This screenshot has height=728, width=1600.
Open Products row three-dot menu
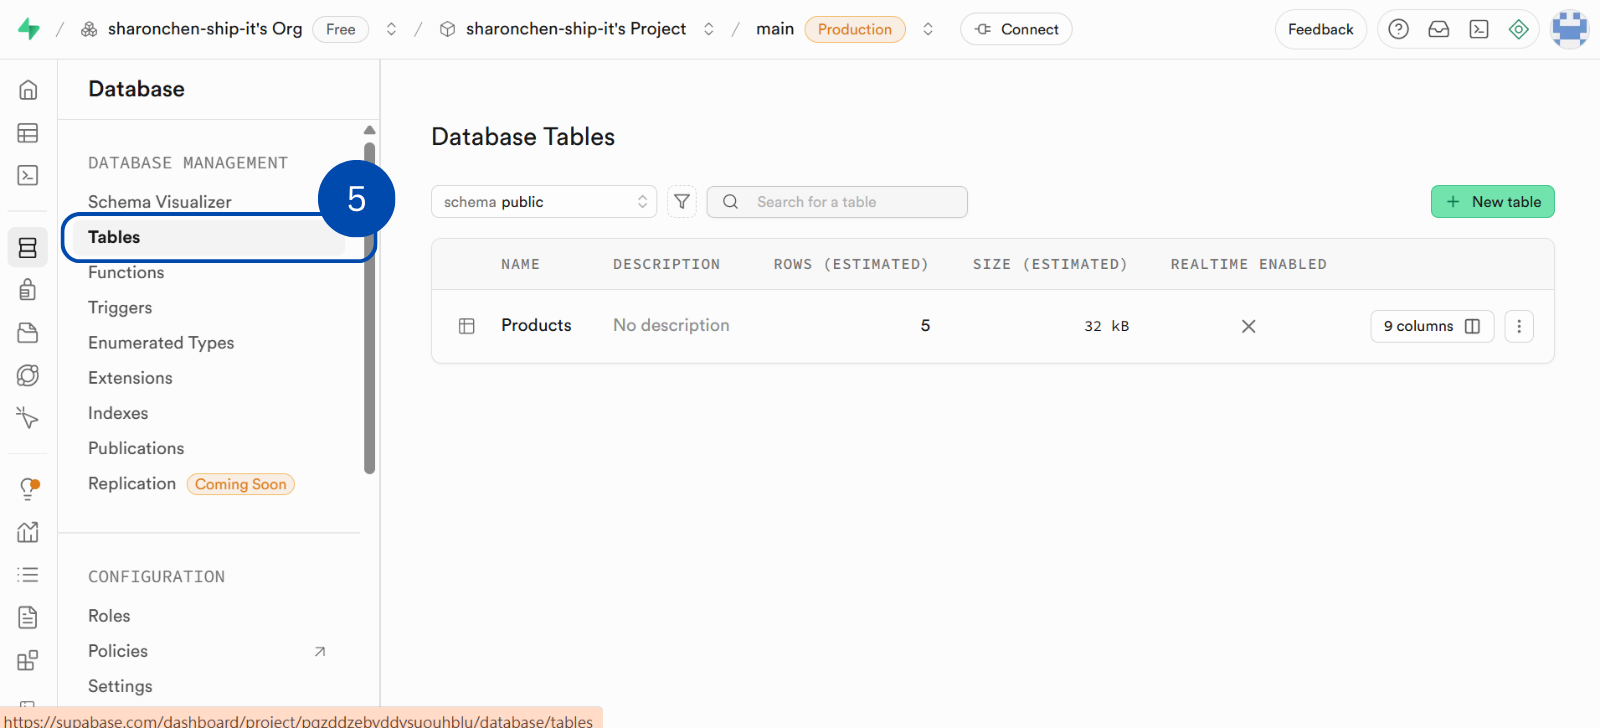click(x=1518, y=326)
